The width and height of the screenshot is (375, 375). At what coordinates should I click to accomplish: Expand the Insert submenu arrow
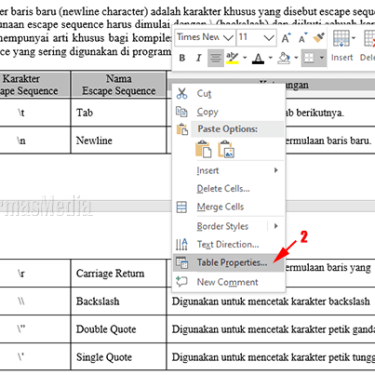point(276,170)
